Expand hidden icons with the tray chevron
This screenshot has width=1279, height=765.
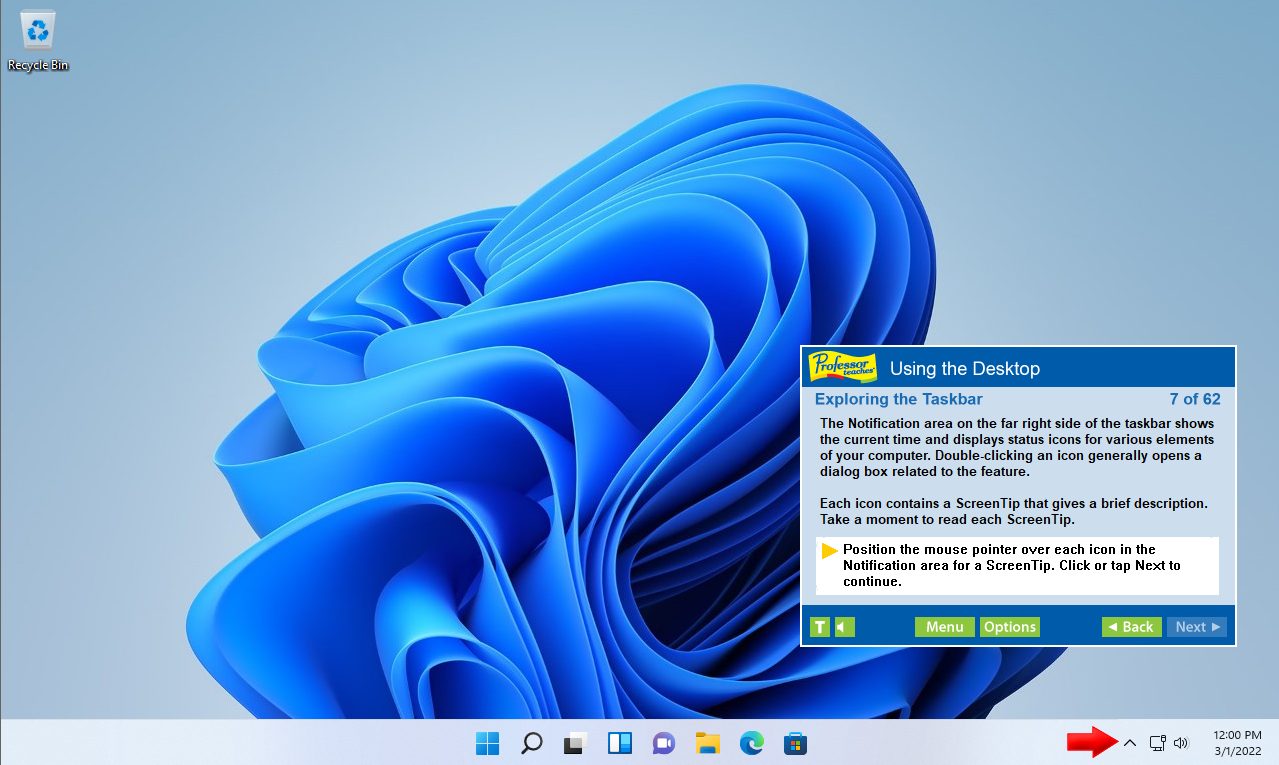pos(1129,743)
